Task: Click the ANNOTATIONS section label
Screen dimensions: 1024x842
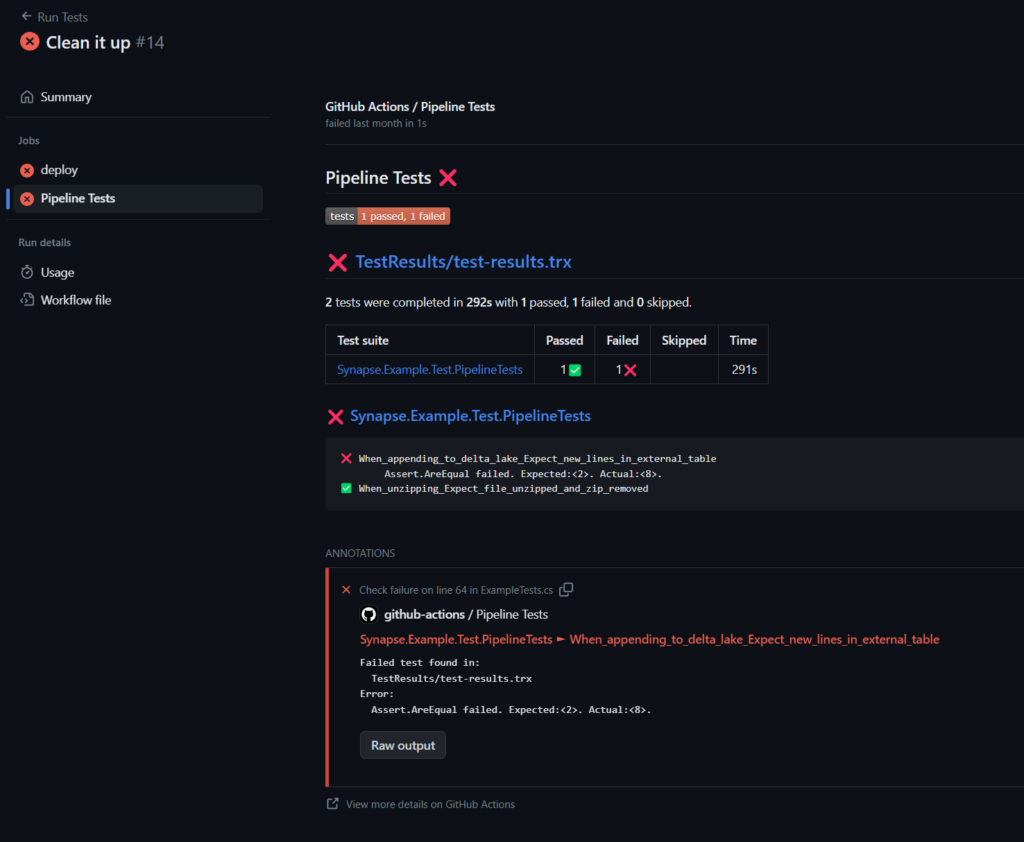Action: 360,553
